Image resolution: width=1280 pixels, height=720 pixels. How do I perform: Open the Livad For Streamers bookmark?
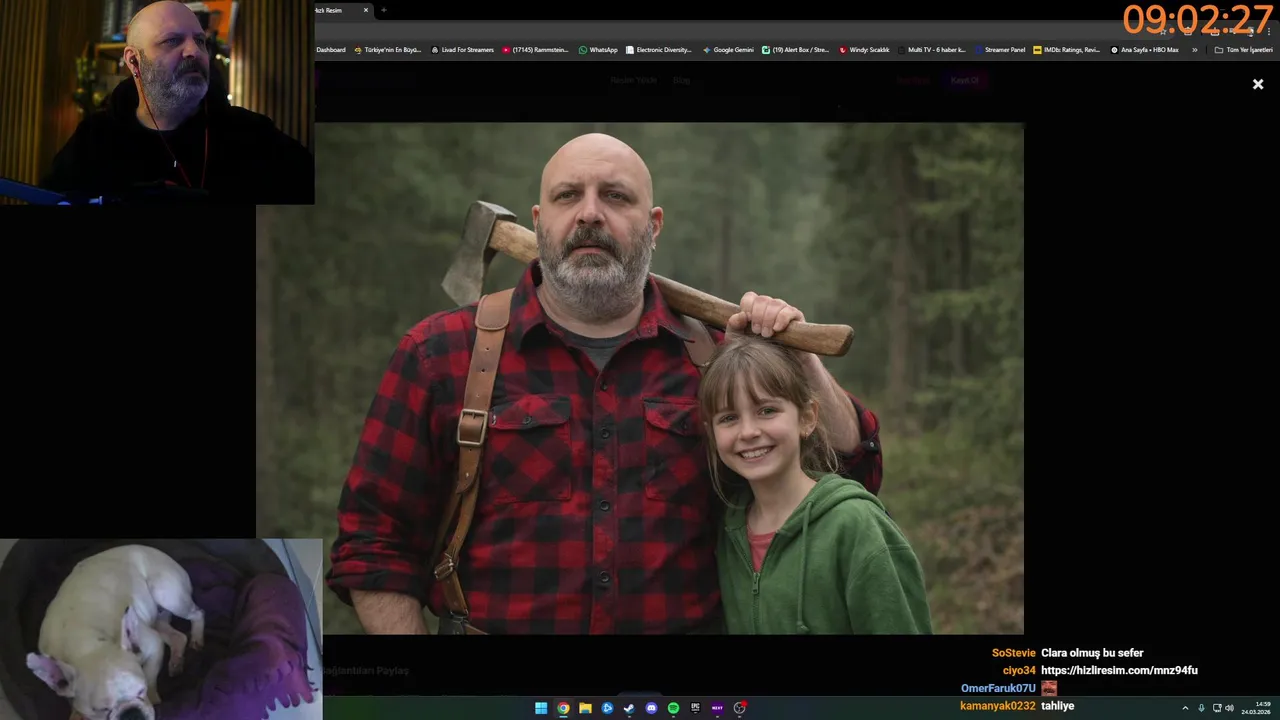tap(462, 50)
